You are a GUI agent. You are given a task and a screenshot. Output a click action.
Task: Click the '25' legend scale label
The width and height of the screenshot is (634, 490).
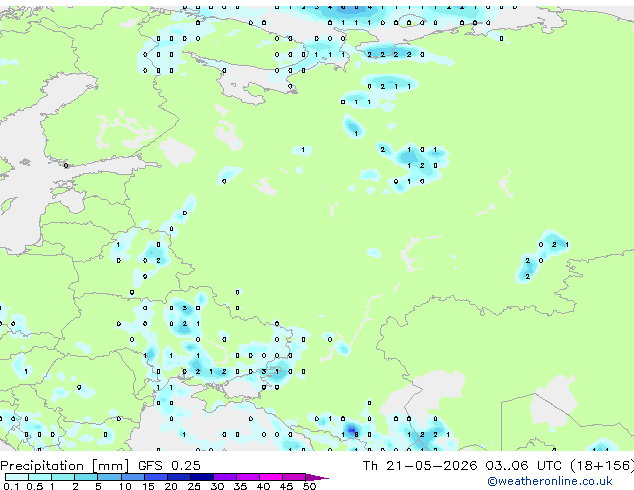pyautogui.click(x=194, y=486)
